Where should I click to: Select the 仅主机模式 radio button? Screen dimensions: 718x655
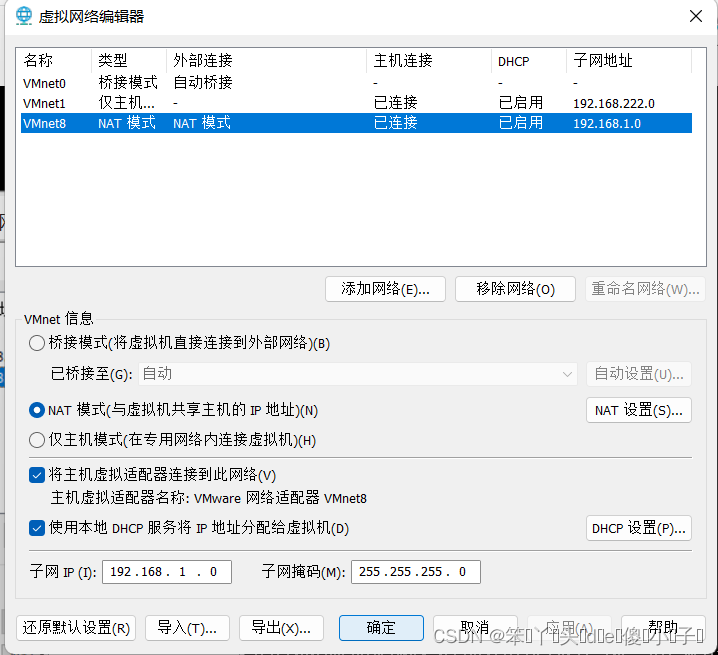pyautogui.click(x=37, y=440)
